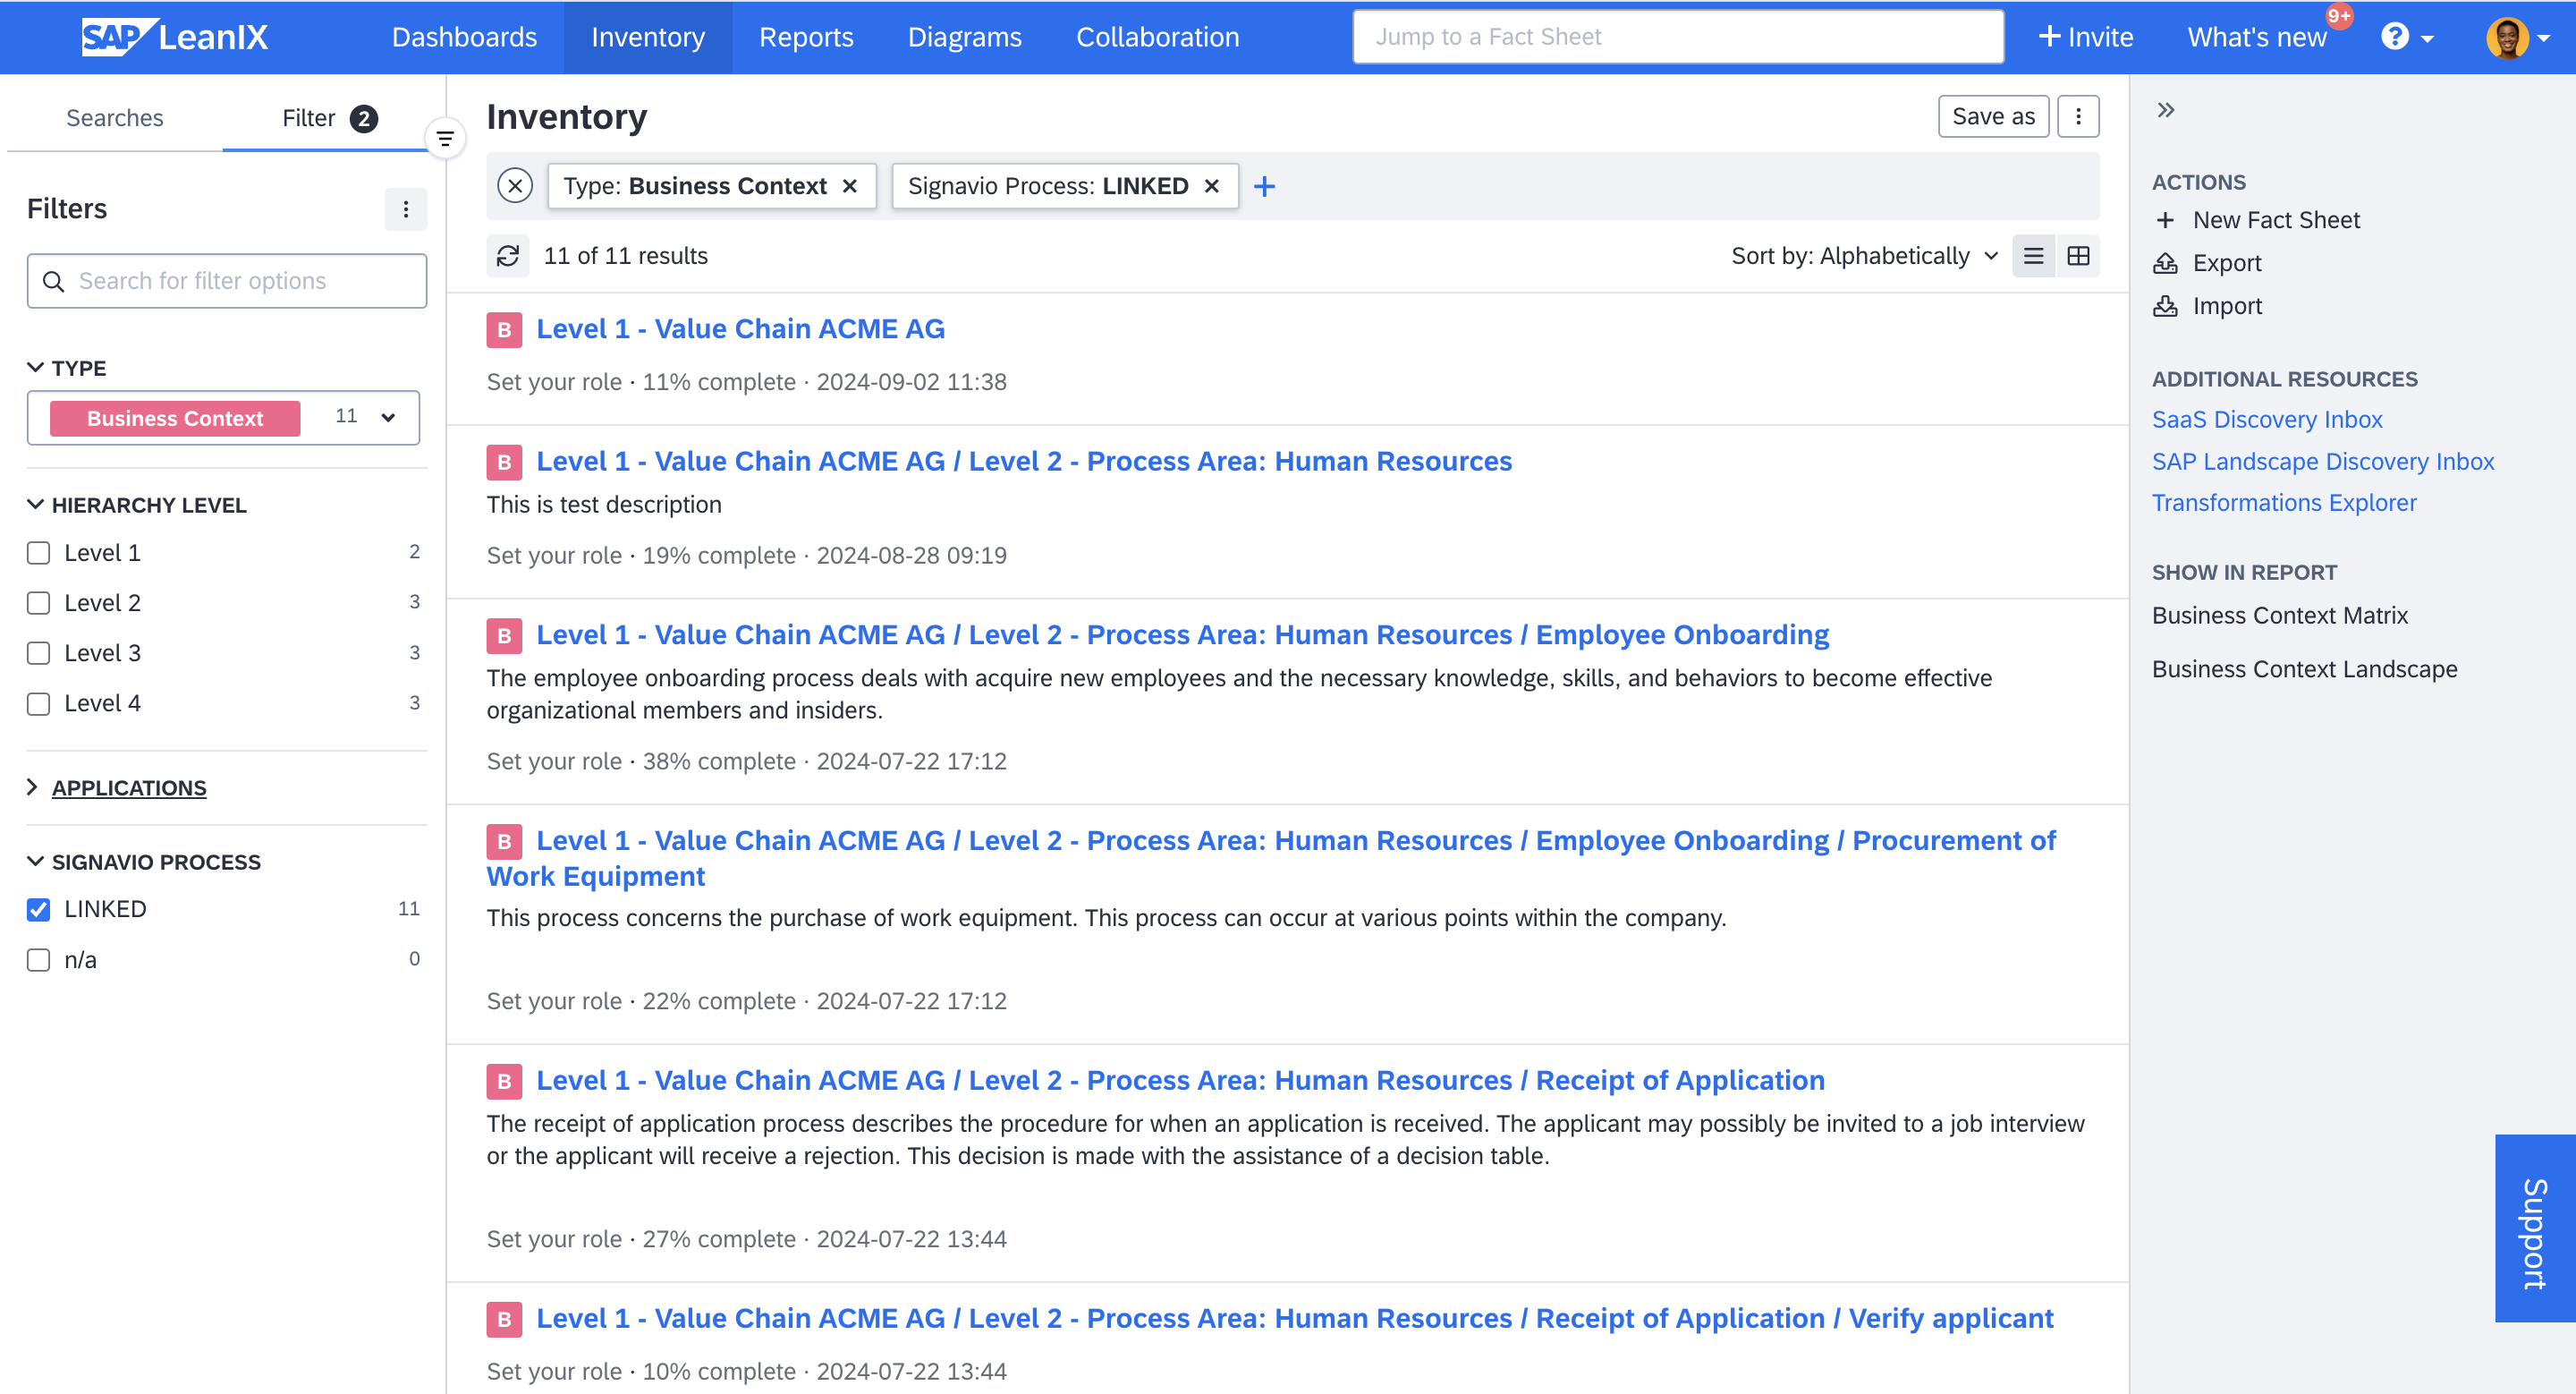The image size is (2576, 1394).
Task: Toggle the Level 1 hierarchy checkbox
Action: (38, 551)
